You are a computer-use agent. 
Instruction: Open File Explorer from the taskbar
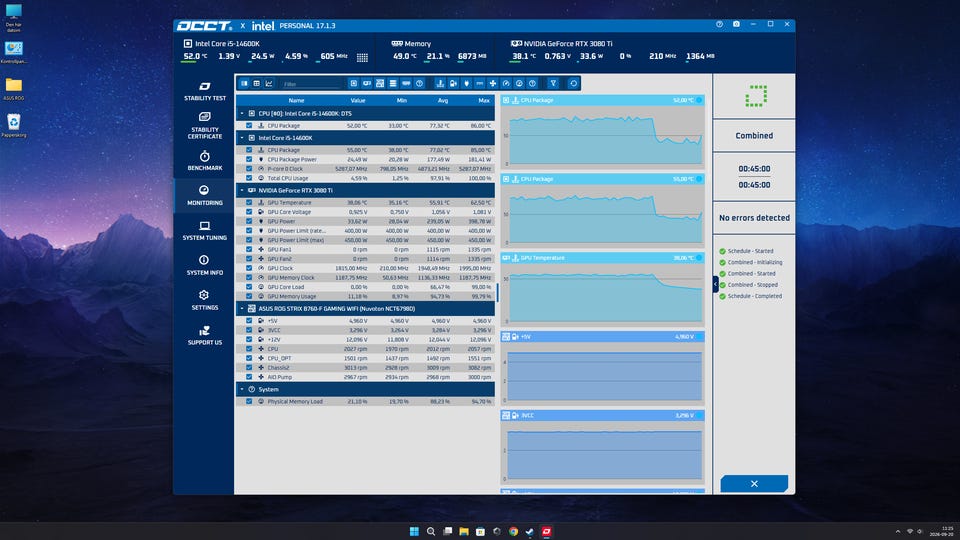(463, 531)
